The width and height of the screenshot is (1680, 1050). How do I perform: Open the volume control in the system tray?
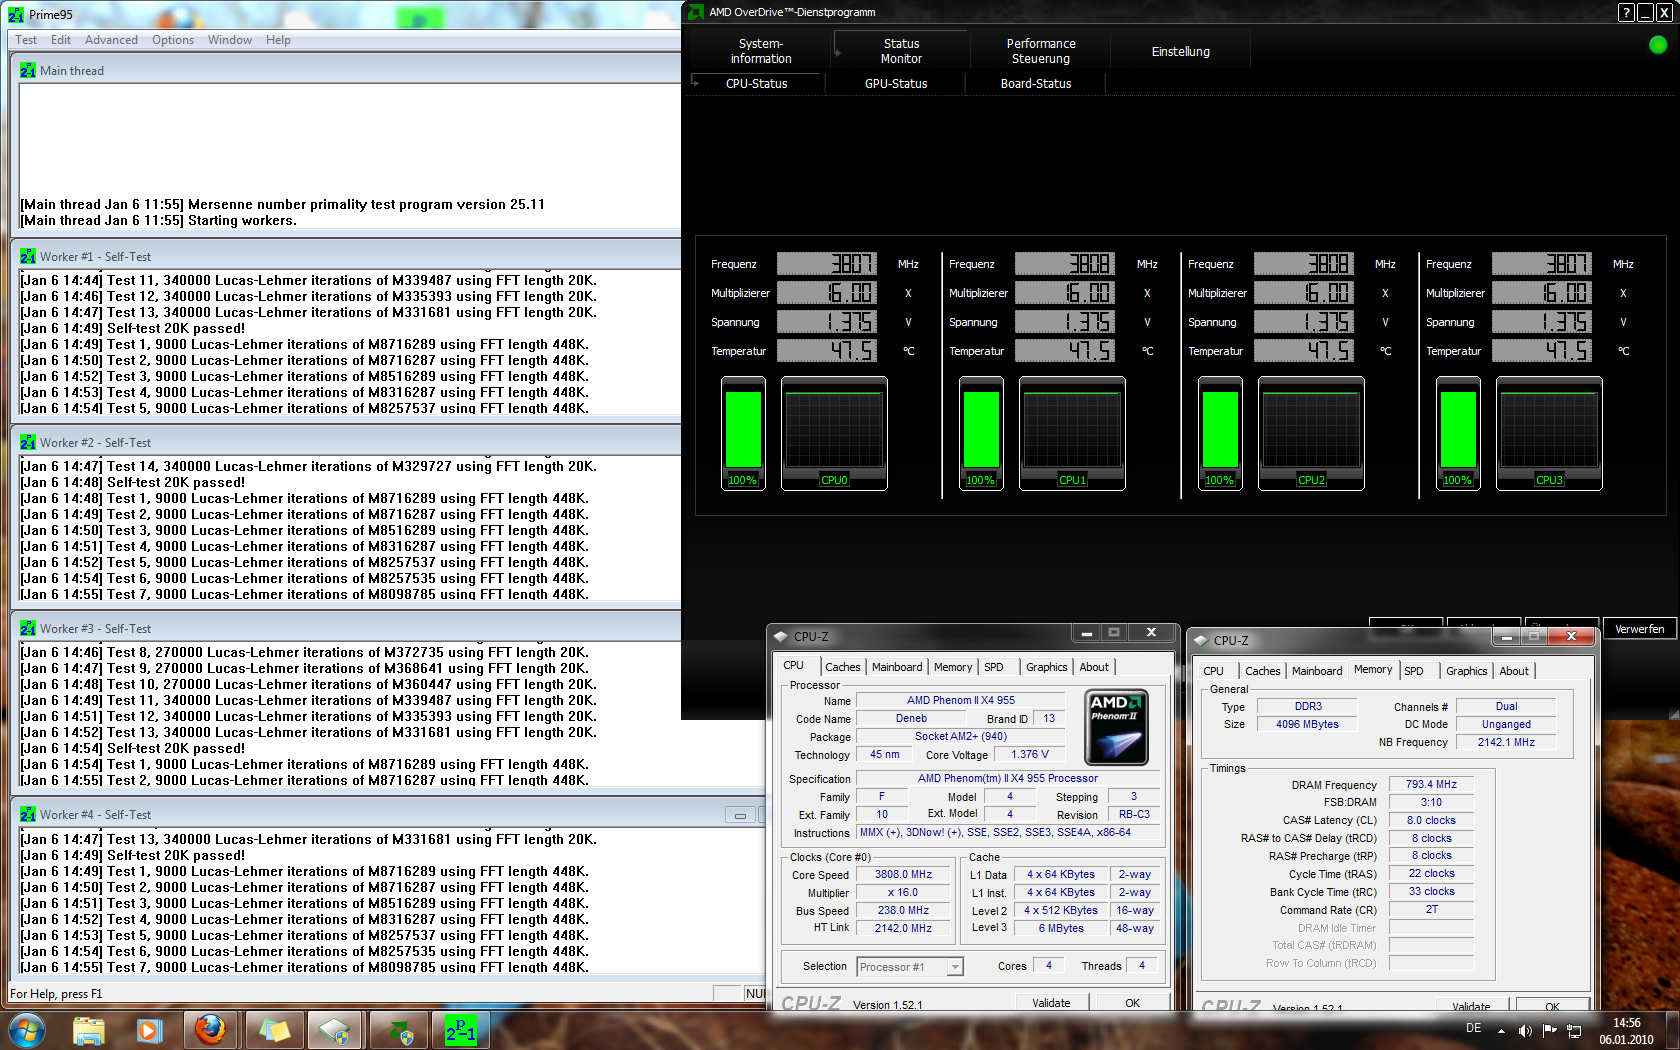(x=1525, y=1031)
